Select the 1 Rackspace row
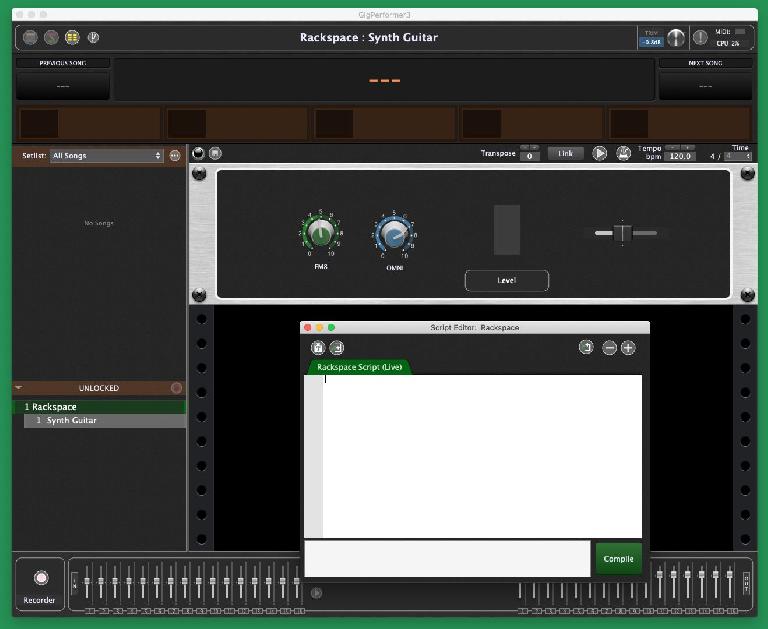 tap(99, 407)
